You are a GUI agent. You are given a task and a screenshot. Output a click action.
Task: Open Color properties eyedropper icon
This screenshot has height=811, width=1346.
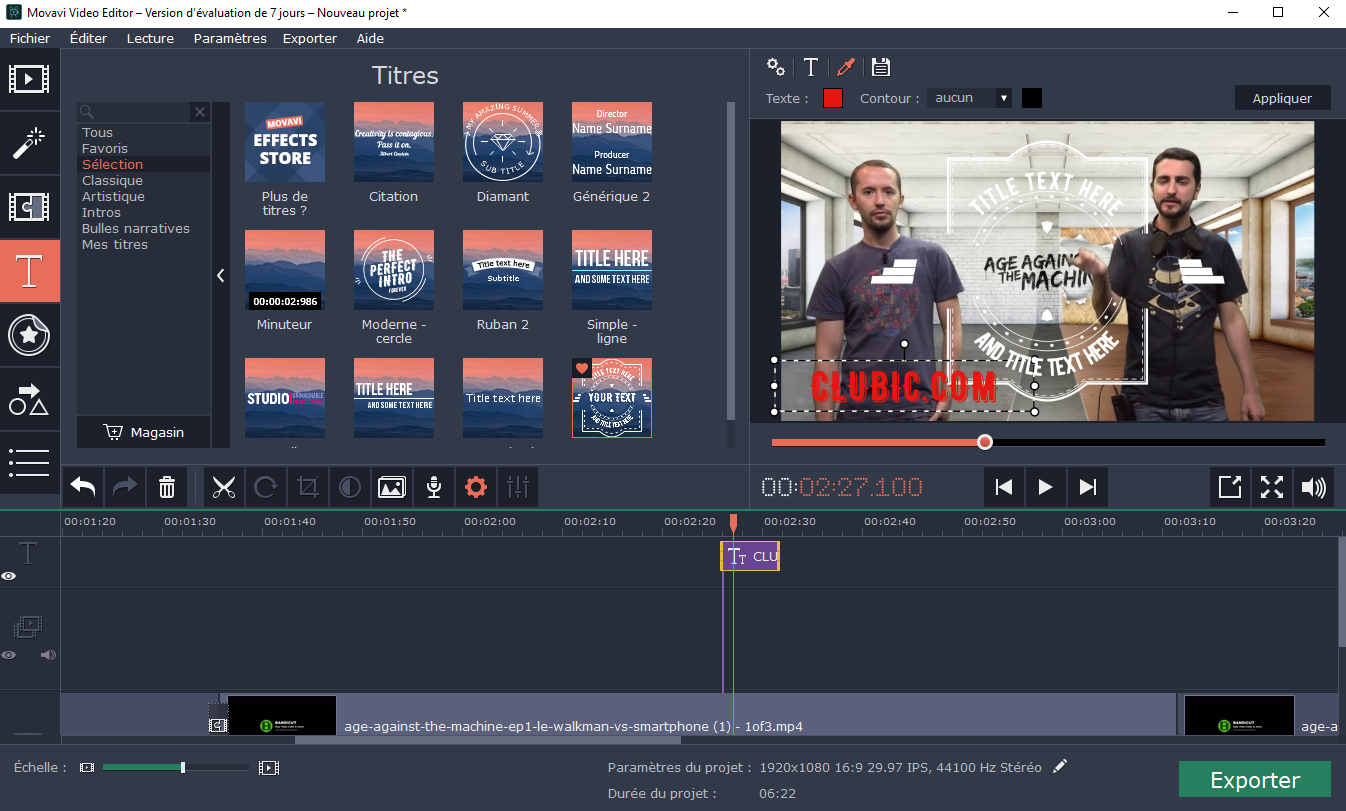pos(846,67)
